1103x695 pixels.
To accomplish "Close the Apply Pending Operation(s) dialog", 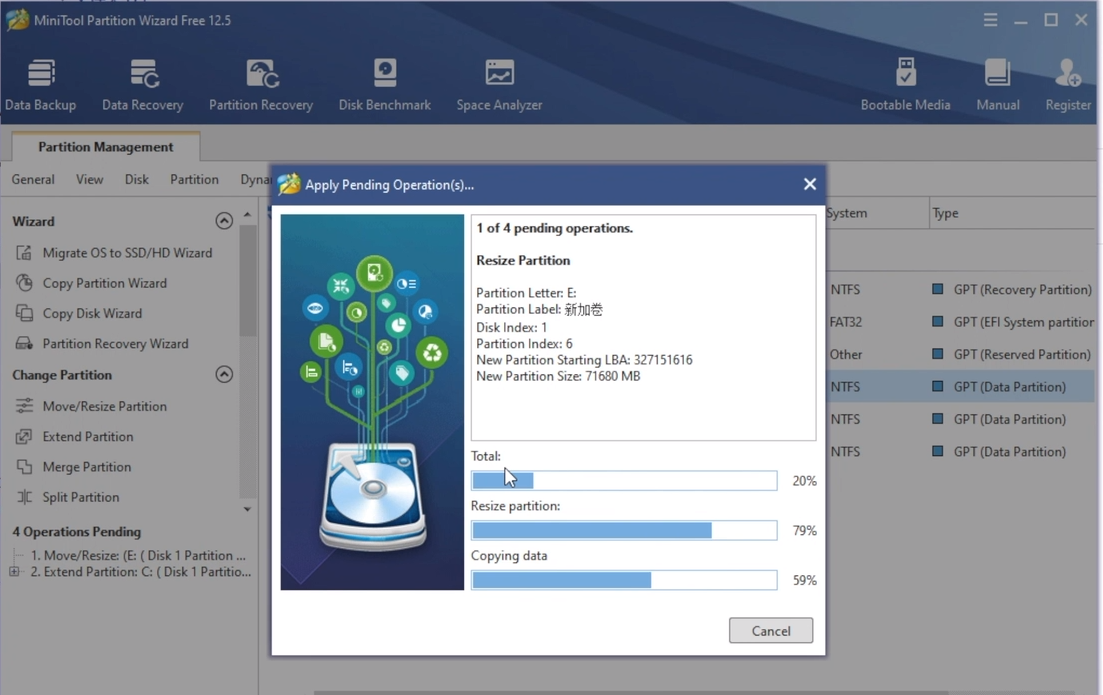I will coord(810,184).
